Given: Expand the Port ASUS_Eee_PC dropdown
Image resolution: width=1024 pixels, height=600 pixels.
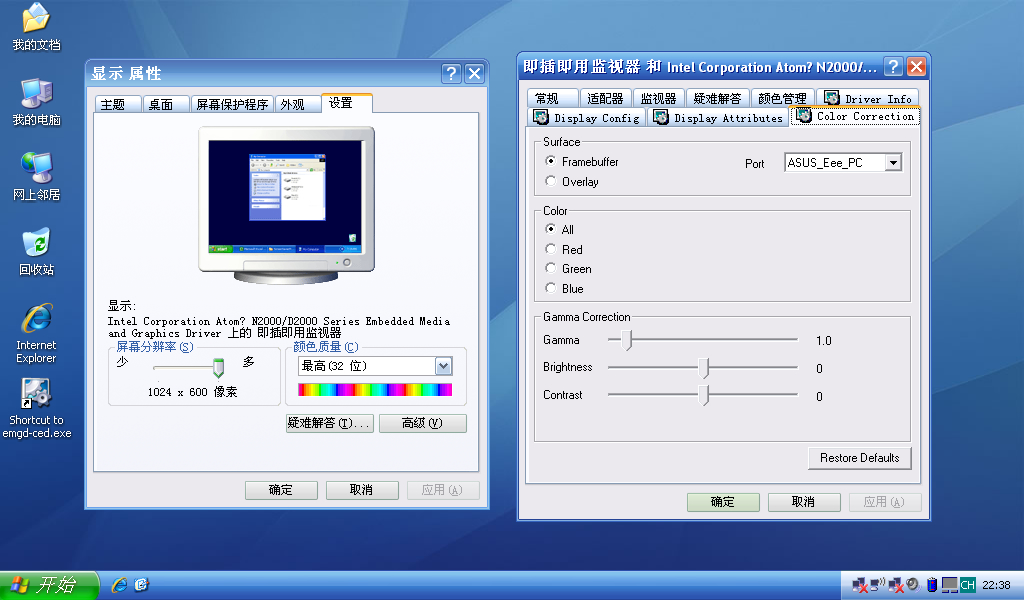Looking at the screenshot, I should 893,163.
